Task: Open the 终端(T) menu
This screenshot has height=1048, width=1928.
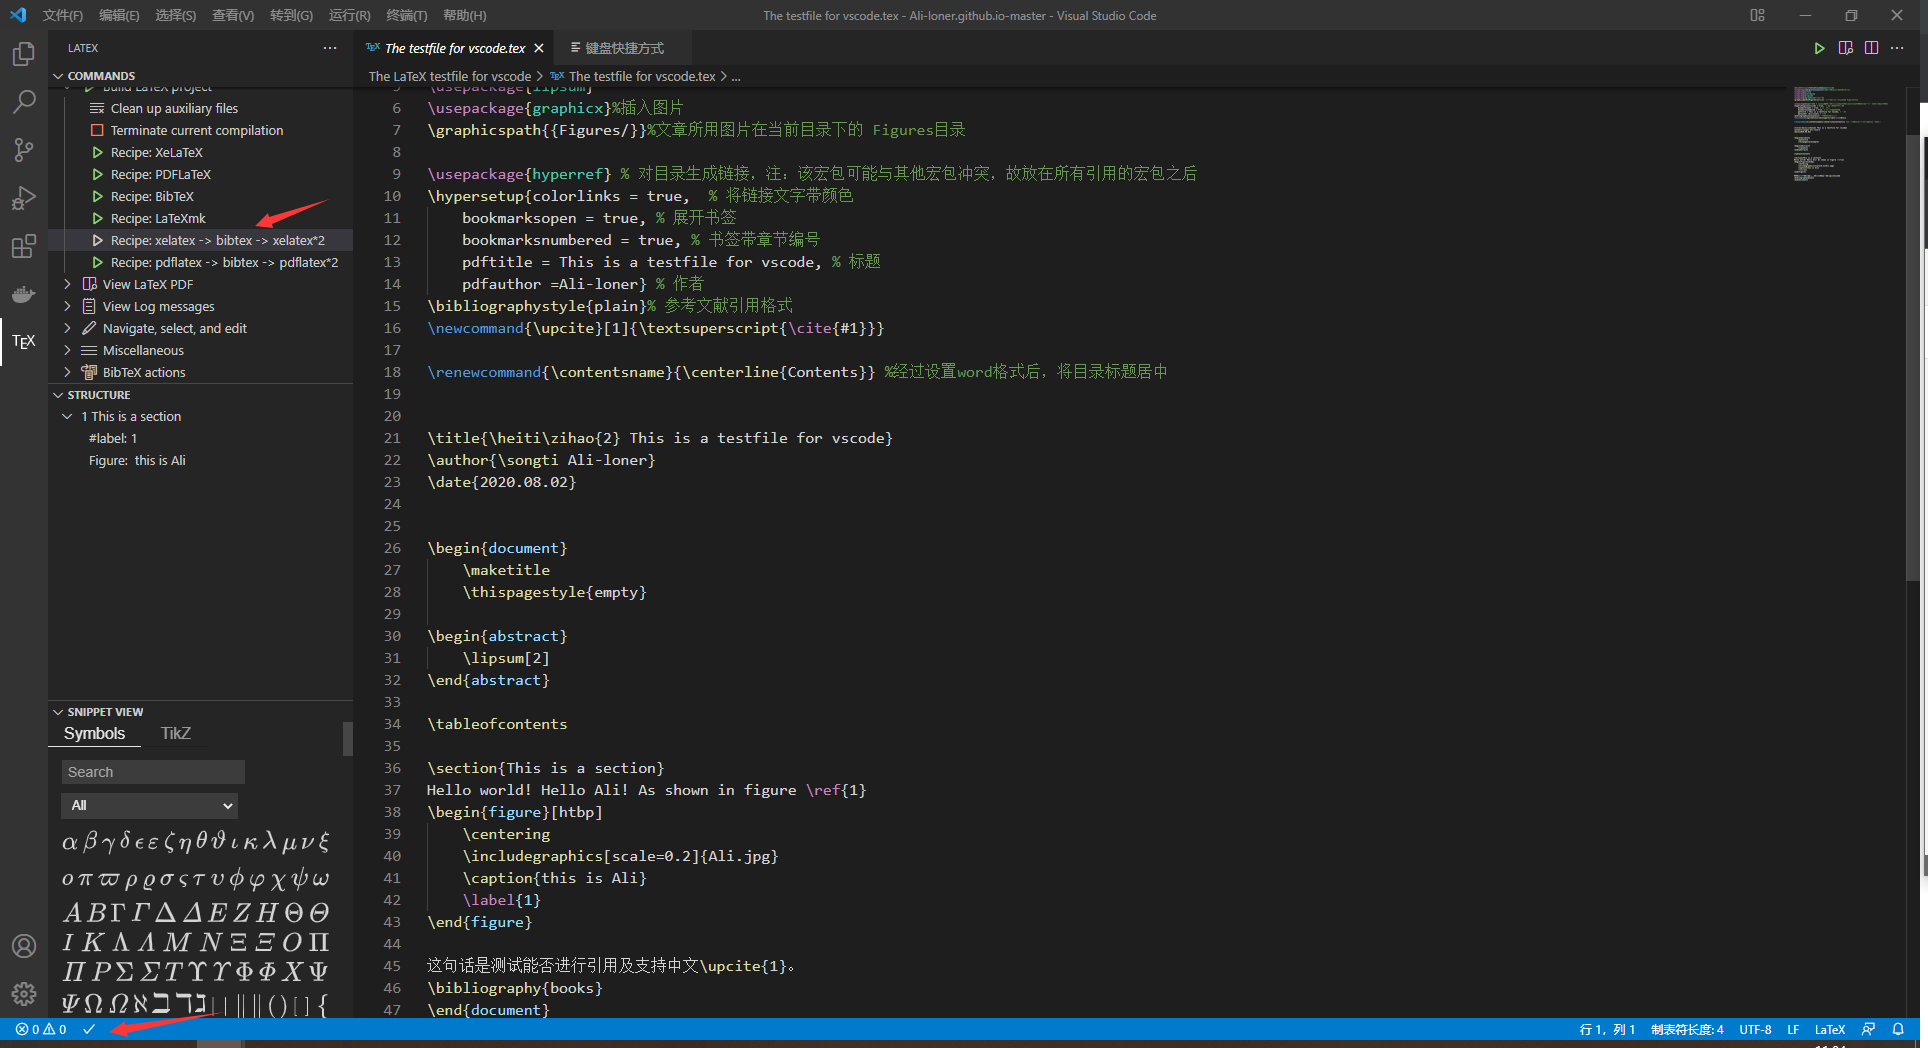Action: 407,15
